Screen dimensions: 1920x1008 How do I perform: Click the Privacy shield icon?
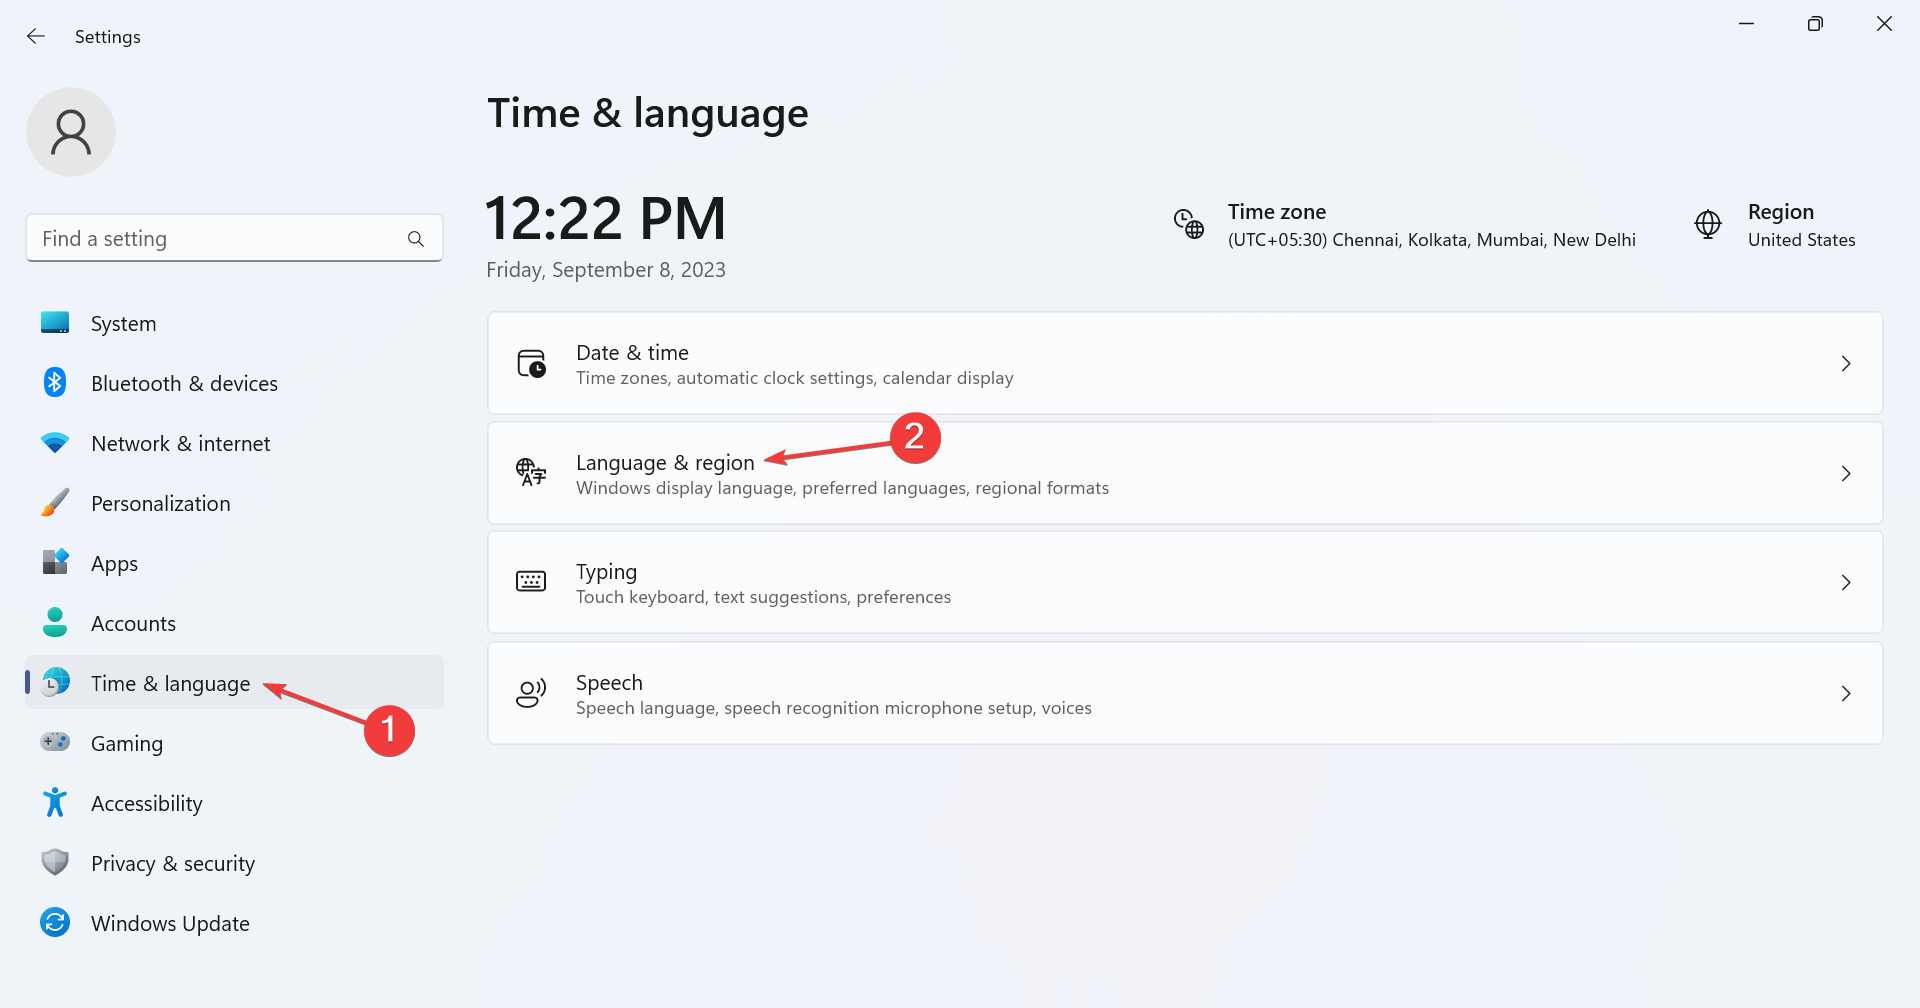pos(55,862)
